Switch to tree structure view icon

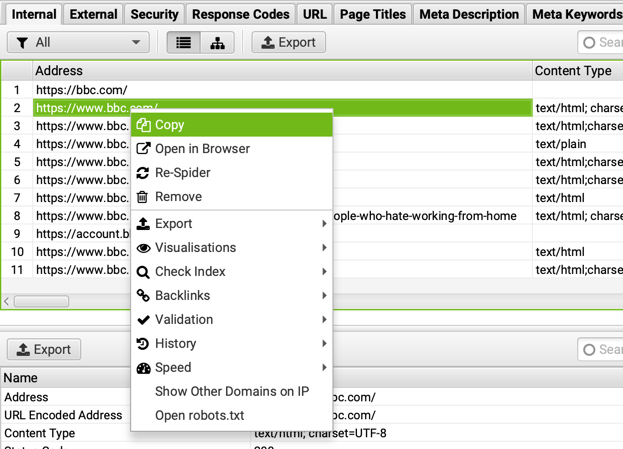click(x=217, y=43)
